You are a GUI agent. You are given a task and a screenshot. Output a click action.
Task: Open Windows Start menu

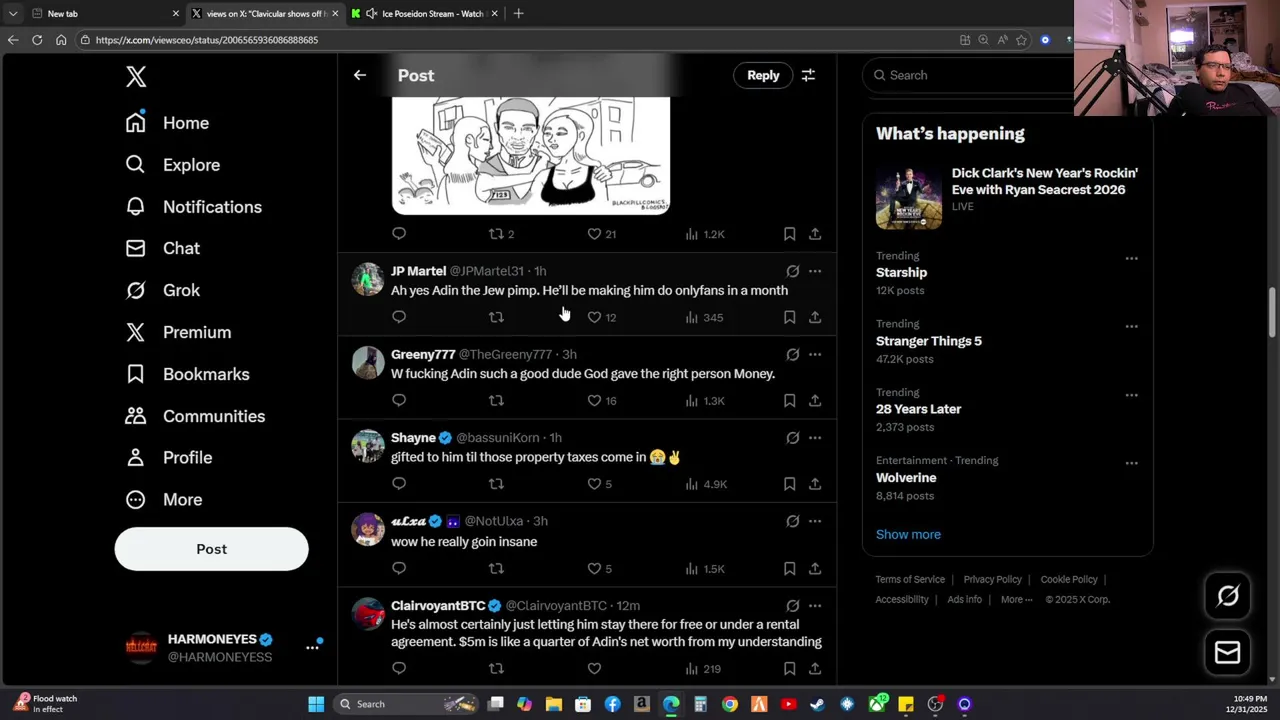[x=316, y=704]
